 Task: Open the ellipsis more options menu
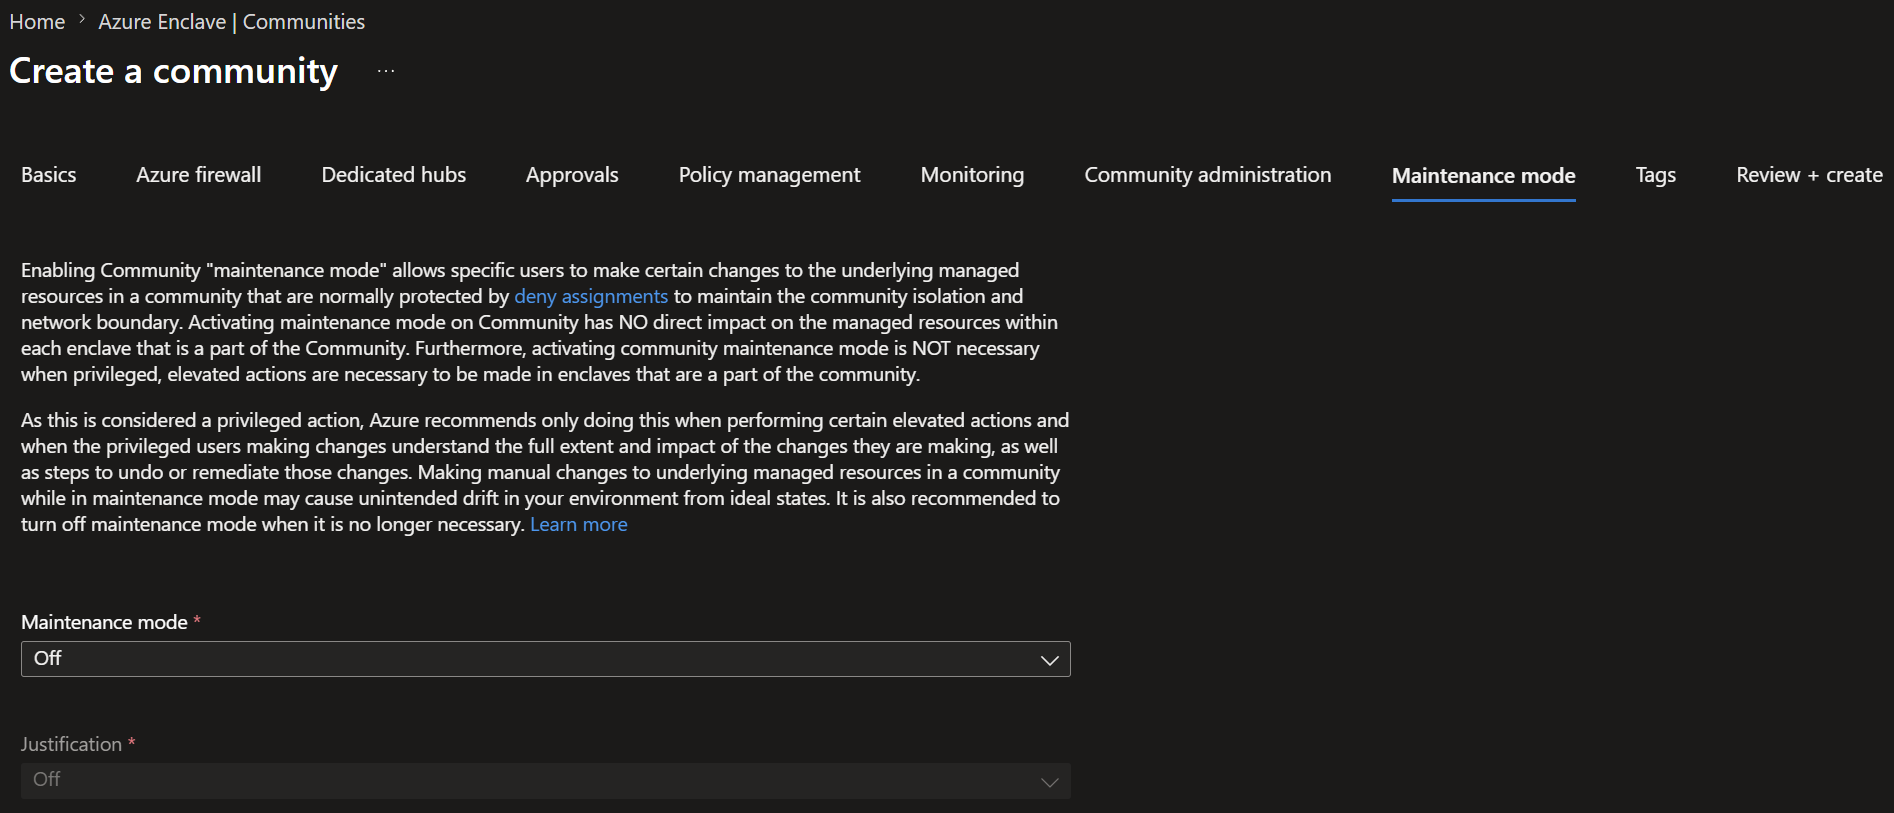tap(386, 71)
